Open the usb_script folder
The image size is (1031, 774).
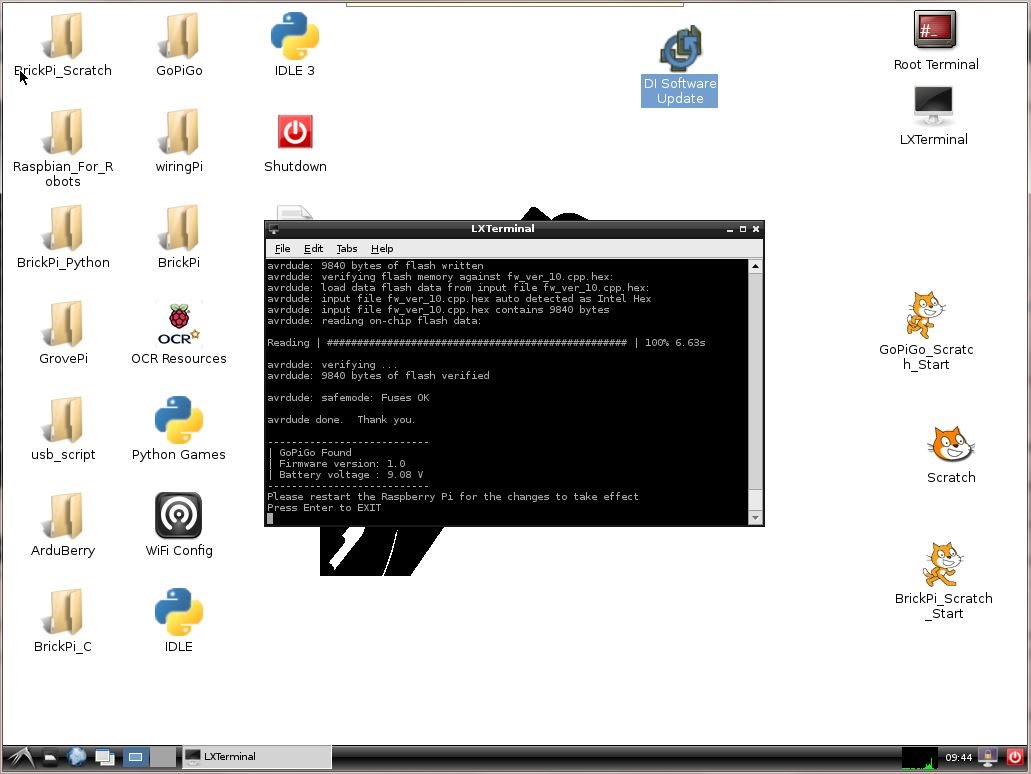63,420
